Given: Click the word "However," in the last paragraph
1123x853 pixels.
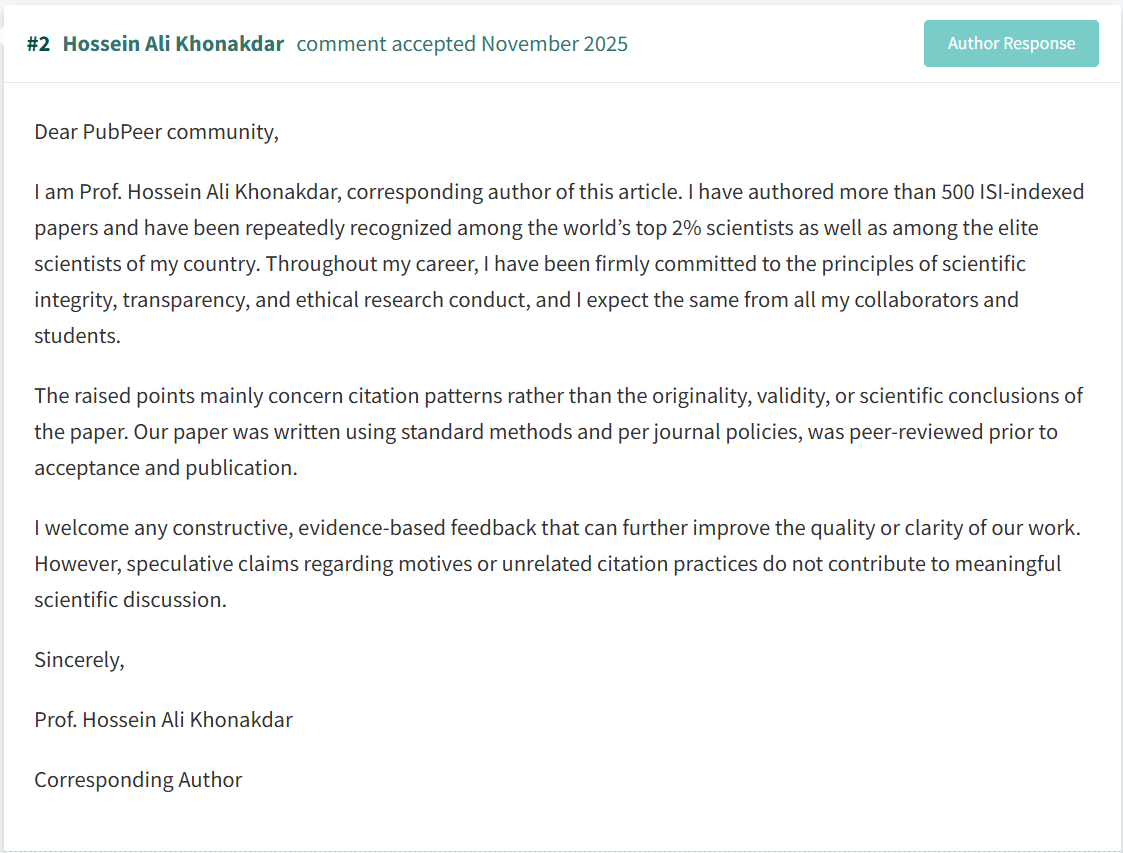Looking at the screenshot, I should click(x=77, y=564).
